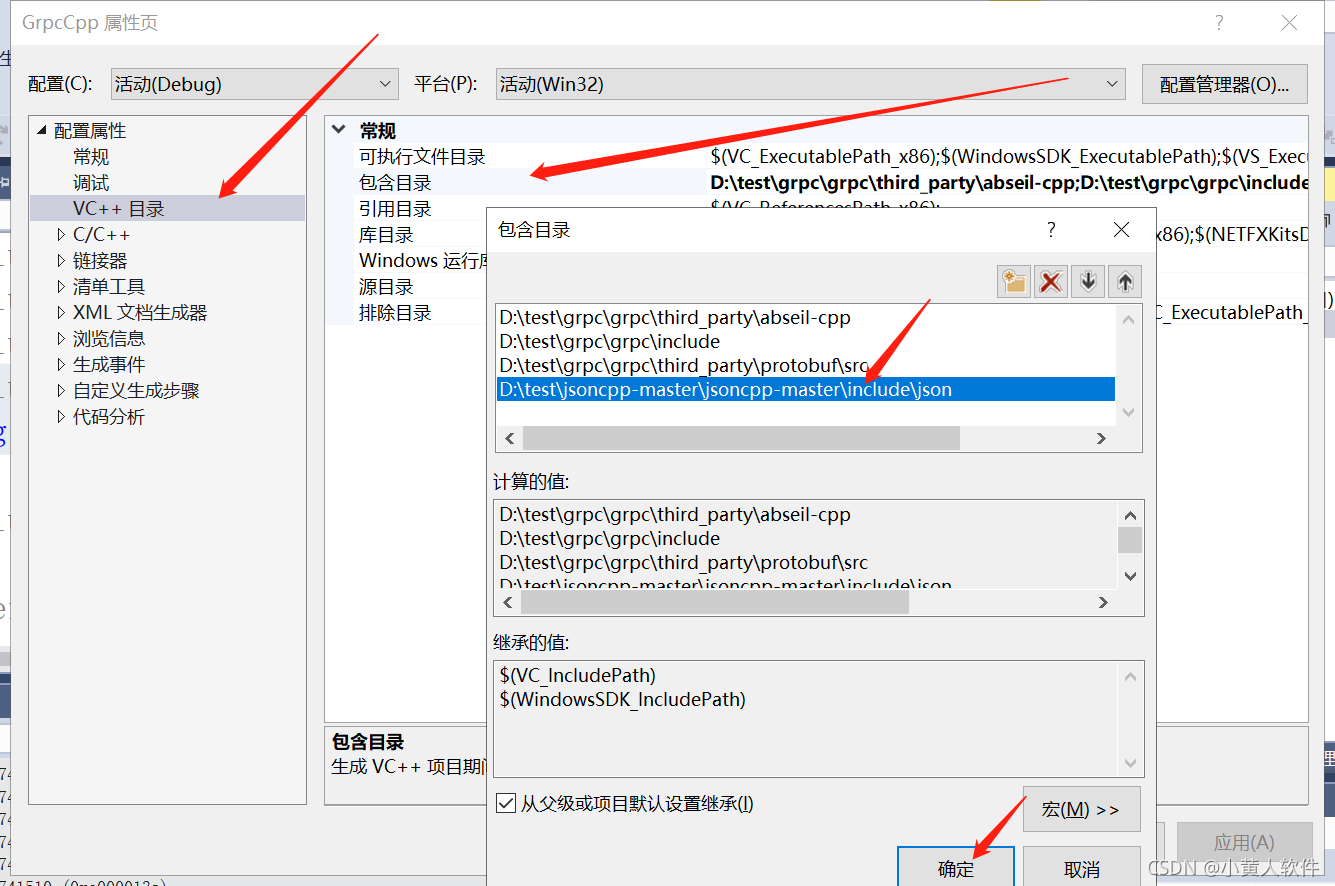Delete the selected include directory line
Screen dimensions: 1335x886
1050,281
